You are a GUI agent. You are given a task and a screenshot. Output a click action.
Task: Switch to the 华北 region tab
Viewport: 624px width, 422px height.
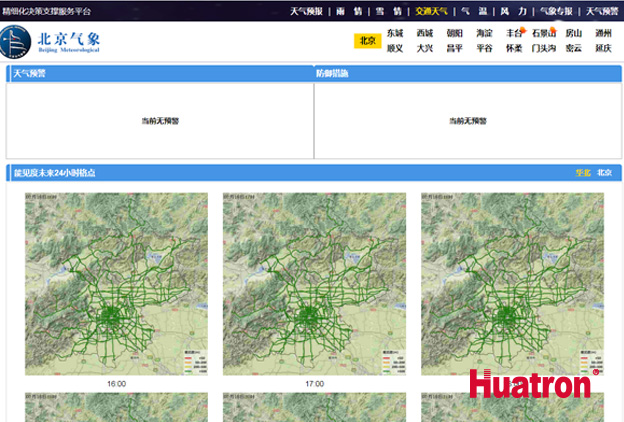click(x=583, y=173)
